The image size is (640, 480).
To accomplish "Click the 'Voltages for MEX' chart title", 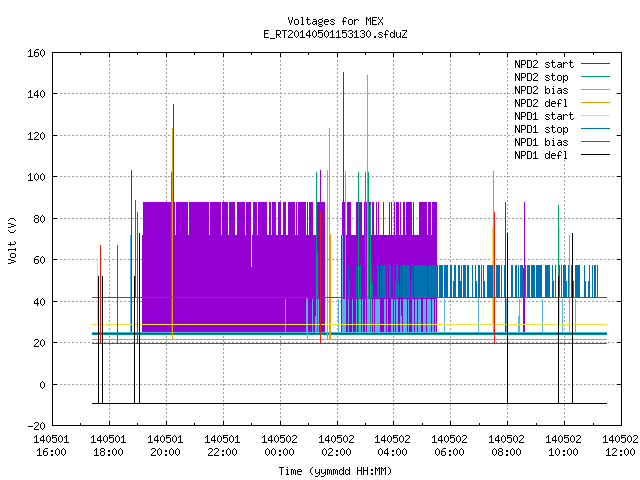I will coord(335,21).
